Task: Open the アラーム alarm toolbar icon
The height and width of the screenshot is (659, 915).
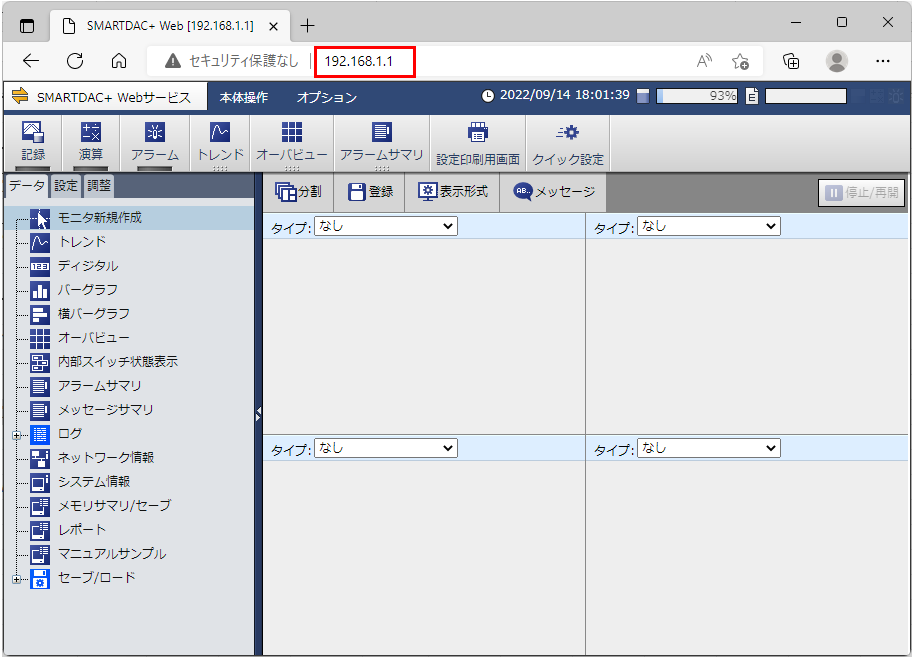Action: point(154,142)
